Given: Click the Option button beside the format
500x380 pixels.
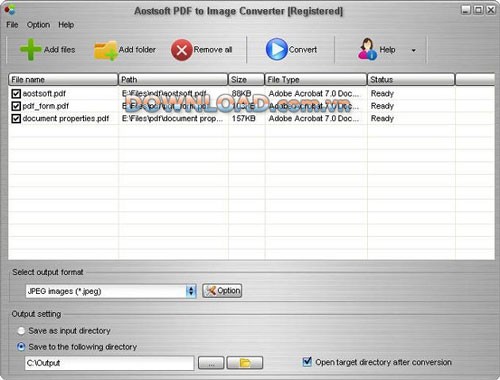Looking at the screenshot, I should pos(222,291).
